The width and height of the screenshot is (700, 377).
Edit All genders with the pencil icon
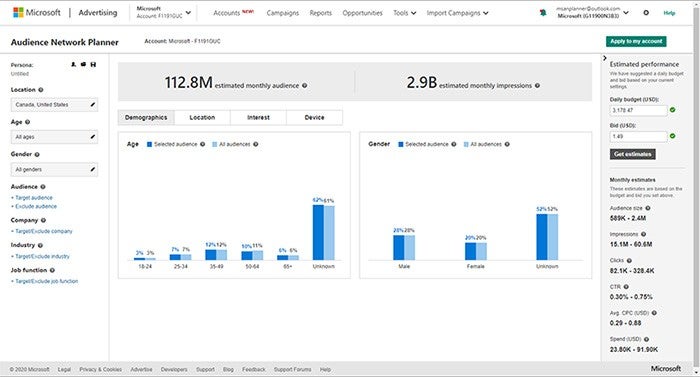(x=92, y=169)
